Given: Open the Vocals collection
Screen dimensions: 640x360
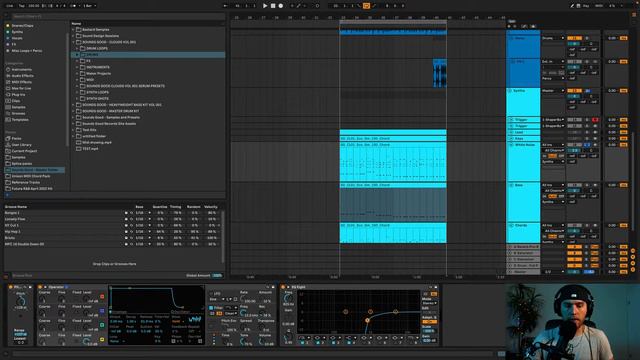Looking at the screenshot, I should tap(17, 38).
